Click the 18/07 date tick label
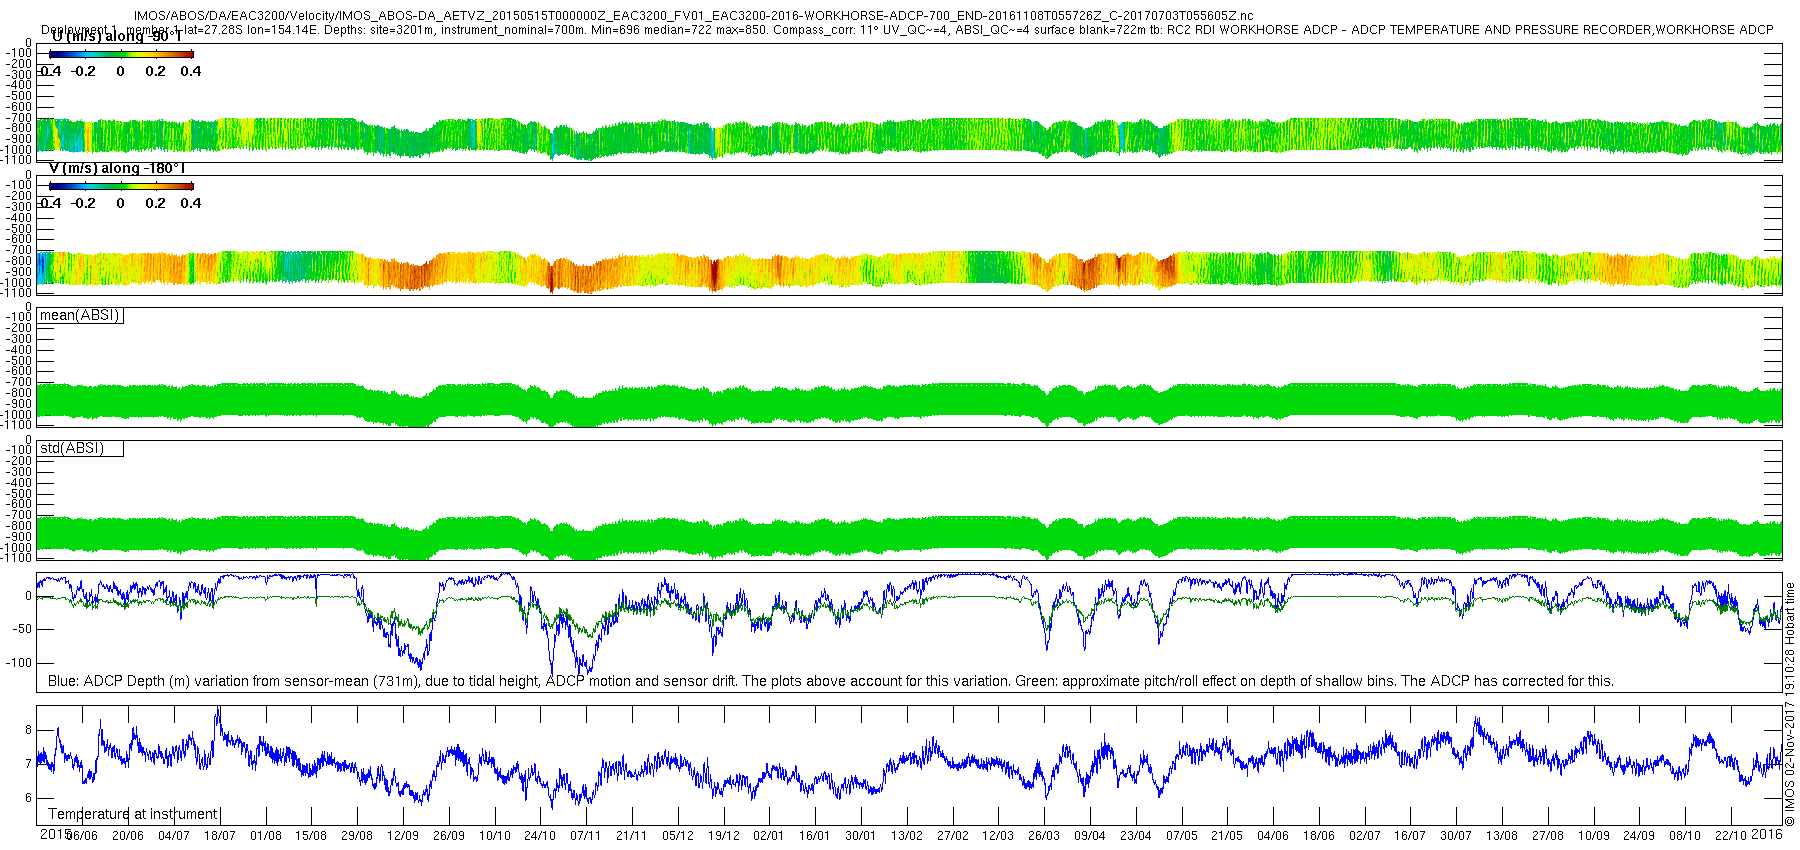Viewport: 1800px width, 850px height. point(220,836)
